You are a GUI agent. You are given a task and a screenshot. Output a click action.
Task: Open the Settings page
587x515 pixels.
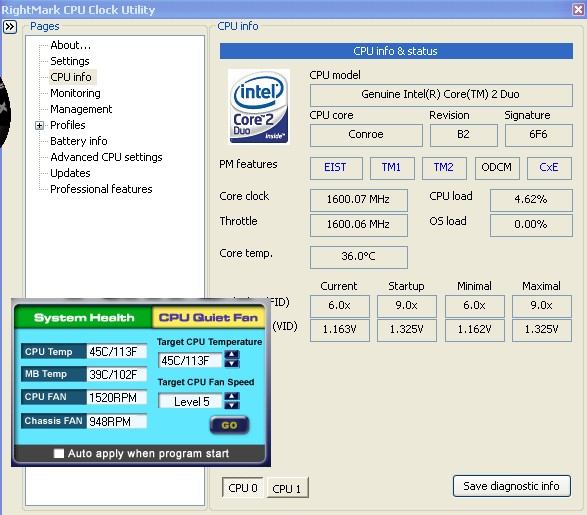(70, 61)
